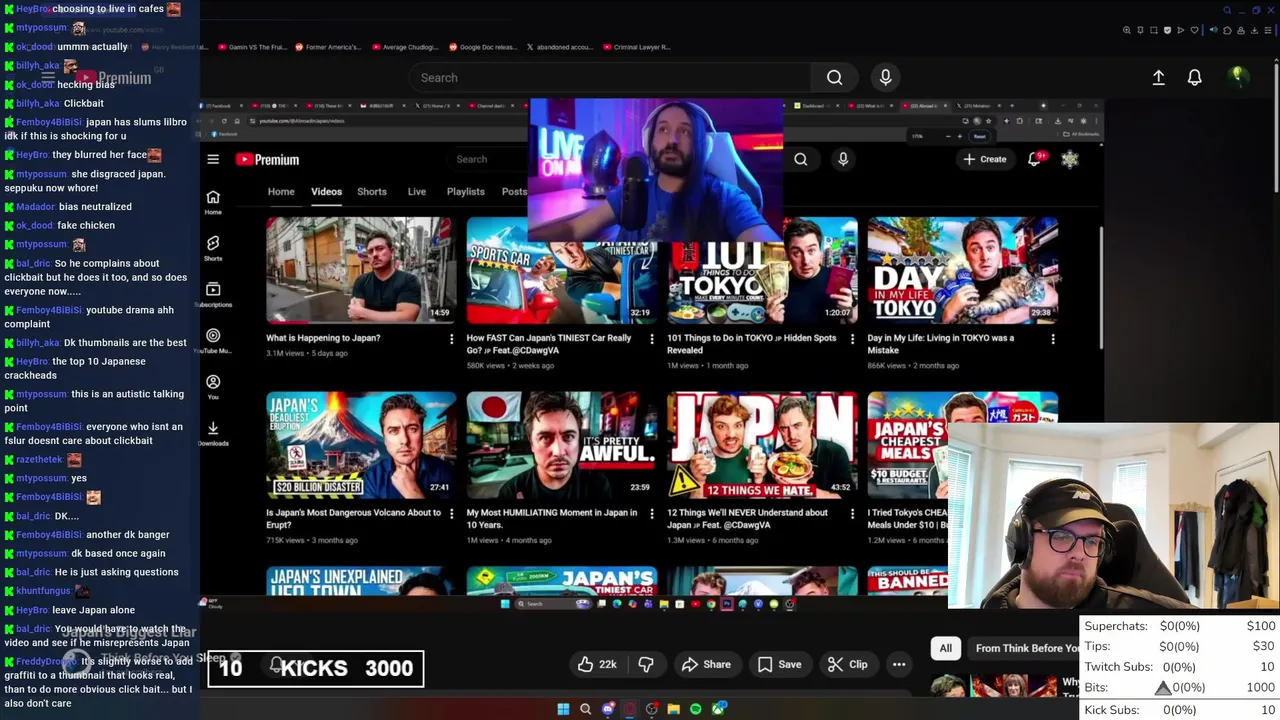The image size is (1280, 720).
Task: Click the Share button under the video
Action: 706,664
